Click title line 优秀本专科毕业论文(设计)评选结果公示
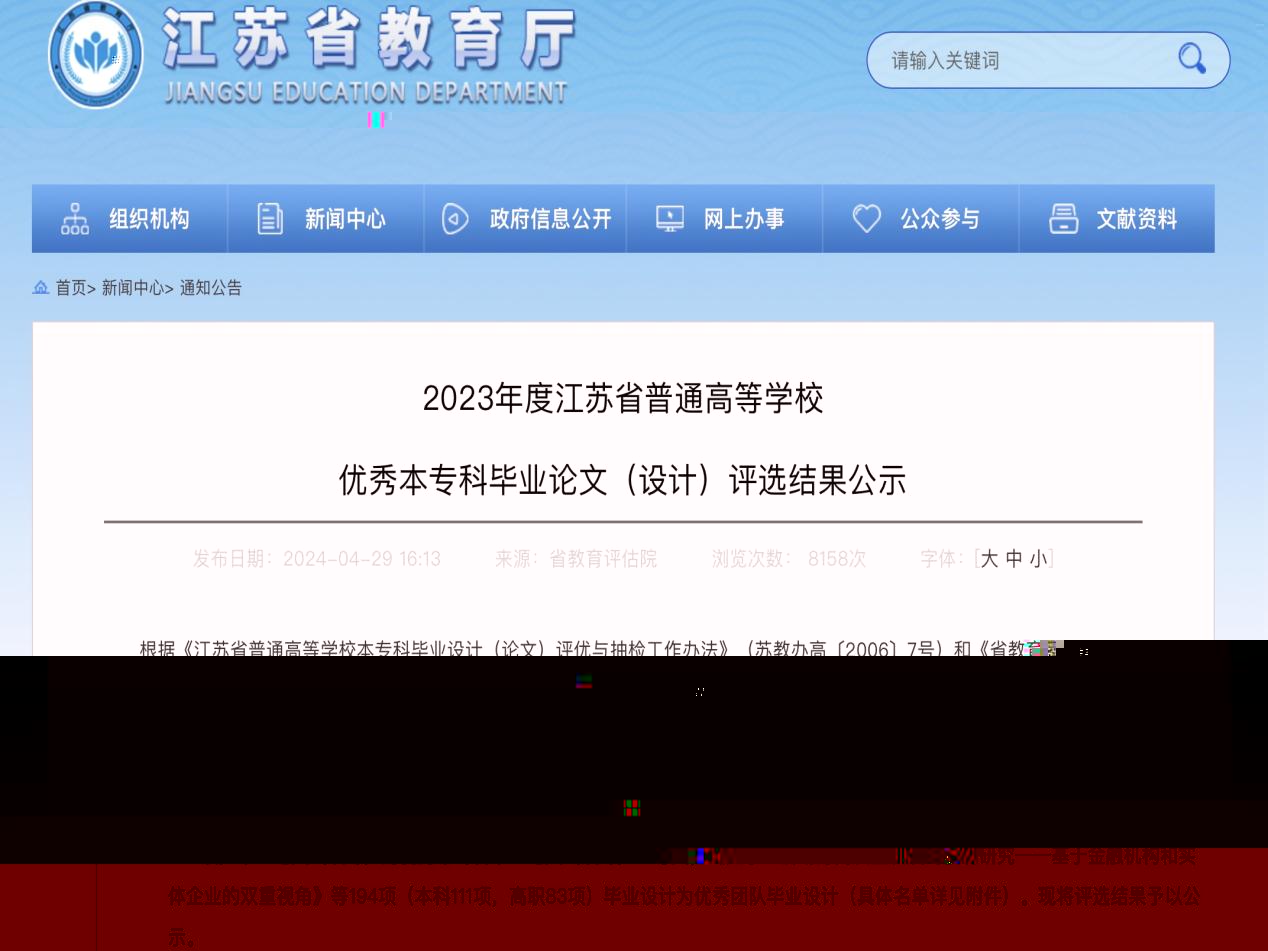Screen dimensions: 1268x951 point(623,481)
